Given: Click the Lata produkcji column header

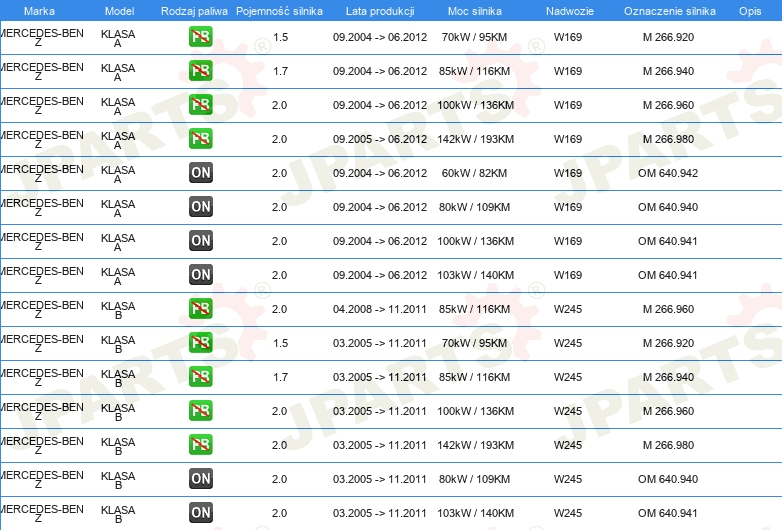Looking at the screenshot, I should (x=380, y=11).
